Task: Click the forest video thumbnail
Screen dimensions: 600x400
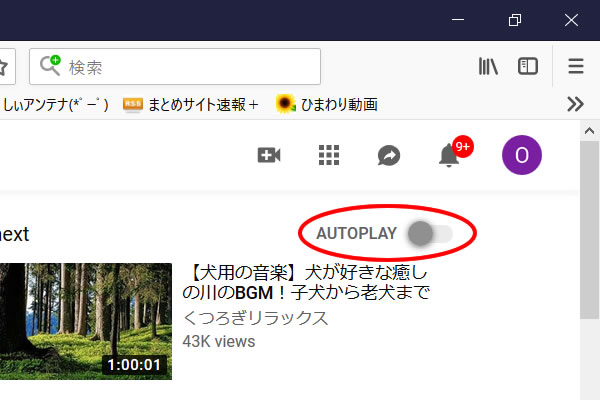Action: point(86,321)
